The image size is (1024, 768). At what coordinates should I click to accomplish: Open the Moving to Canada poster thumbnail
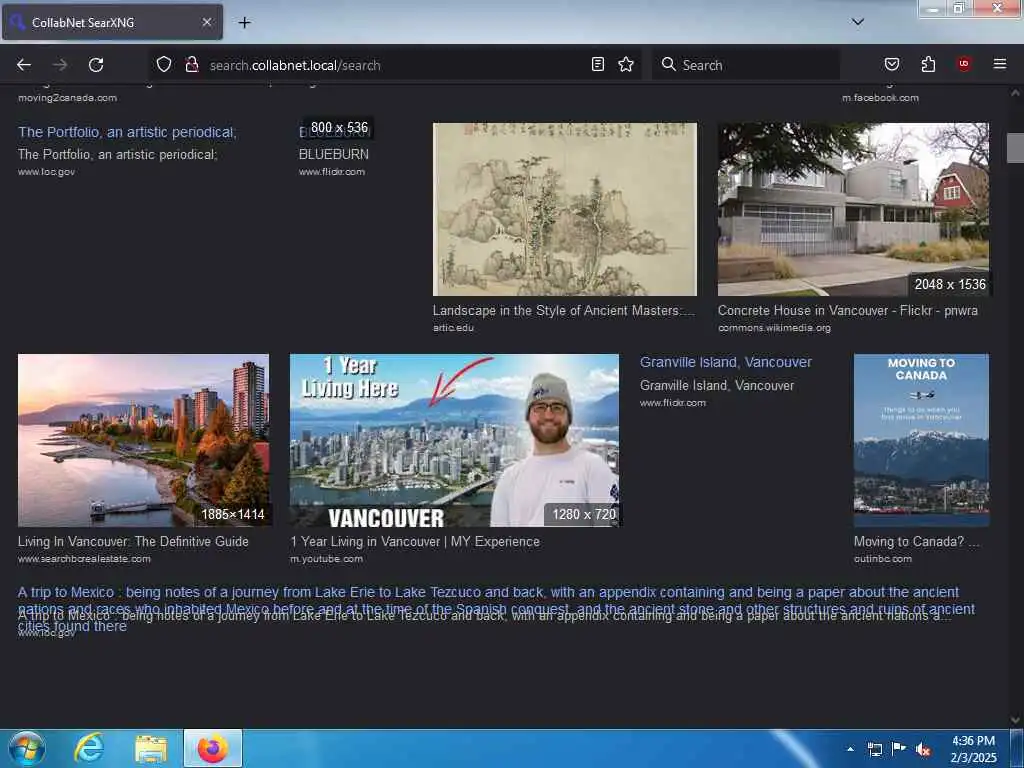click(x=921, y=440)
